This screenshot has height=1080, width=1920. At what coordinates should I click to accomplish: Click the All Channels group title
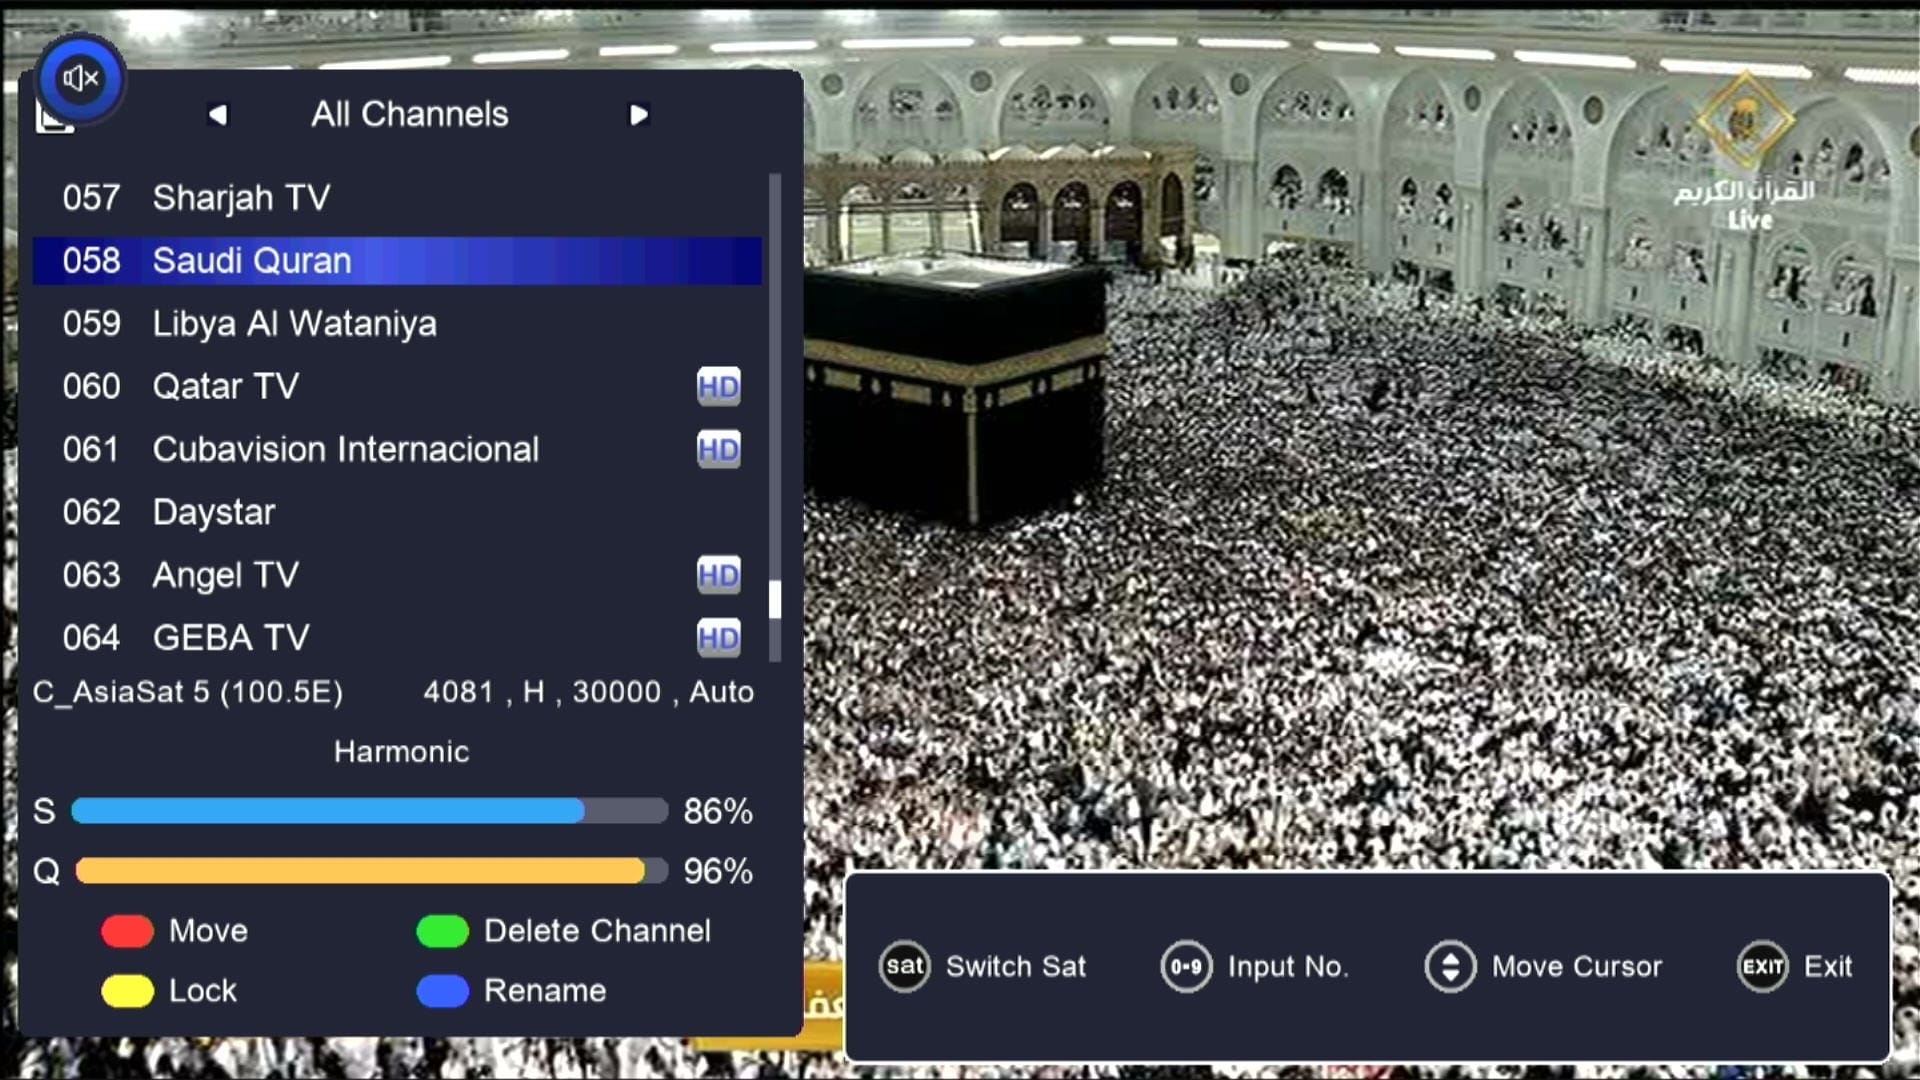[x=409, y=115]
